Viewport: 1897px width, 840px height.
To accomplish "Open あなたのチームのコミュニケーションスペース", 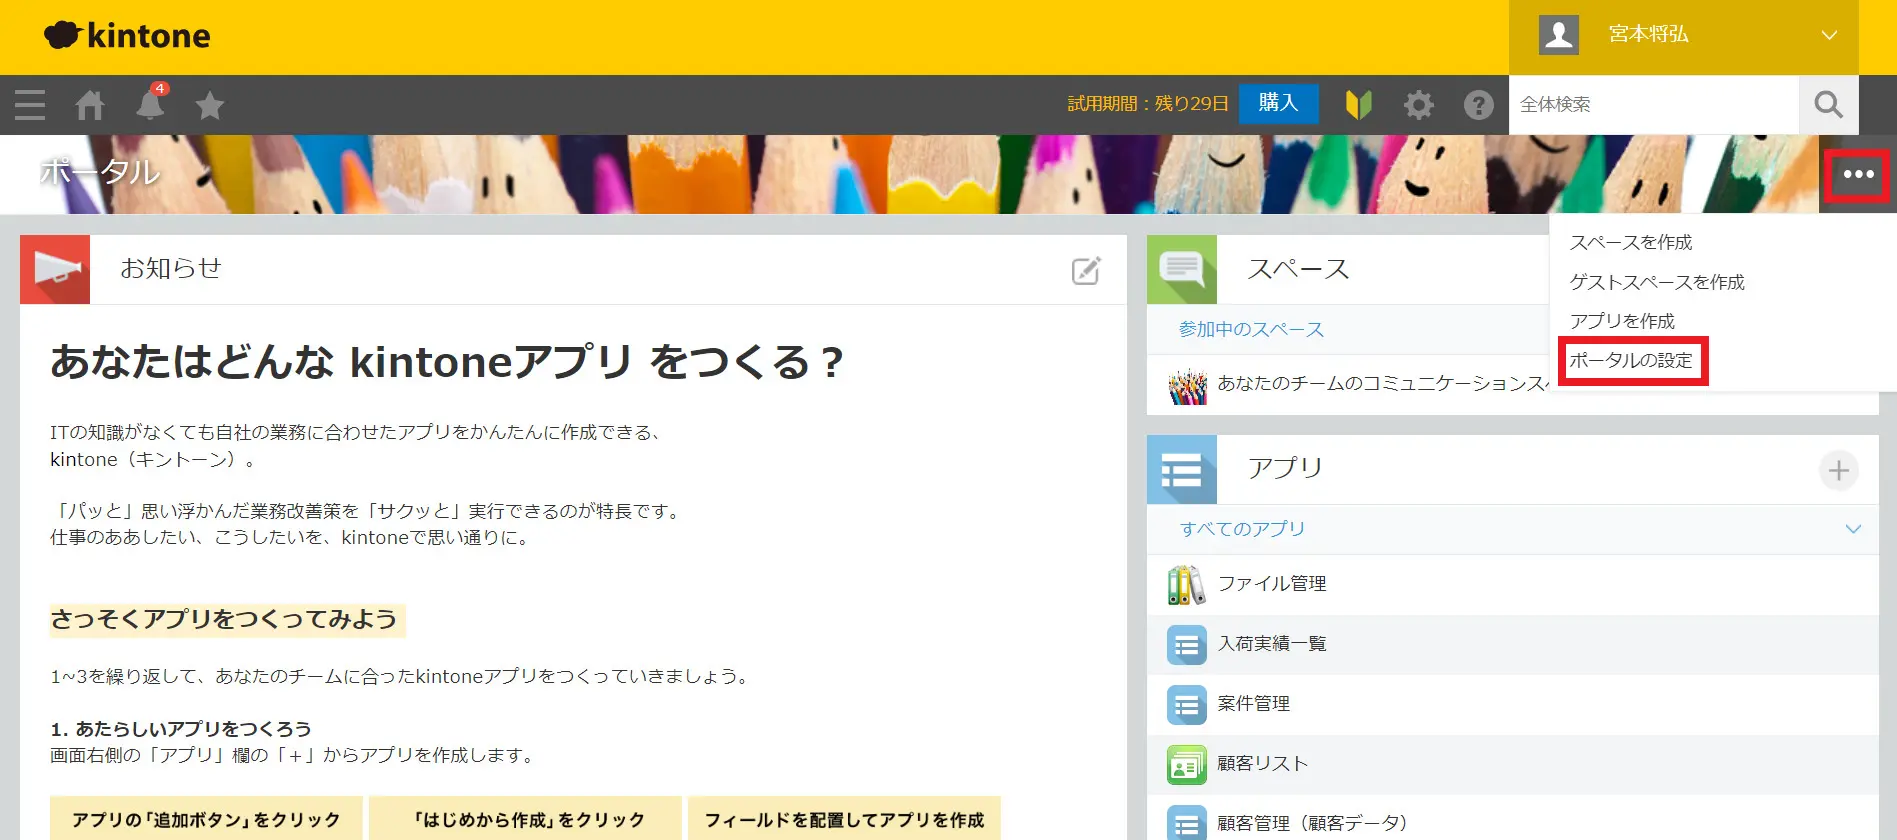I will point(1383,383).
